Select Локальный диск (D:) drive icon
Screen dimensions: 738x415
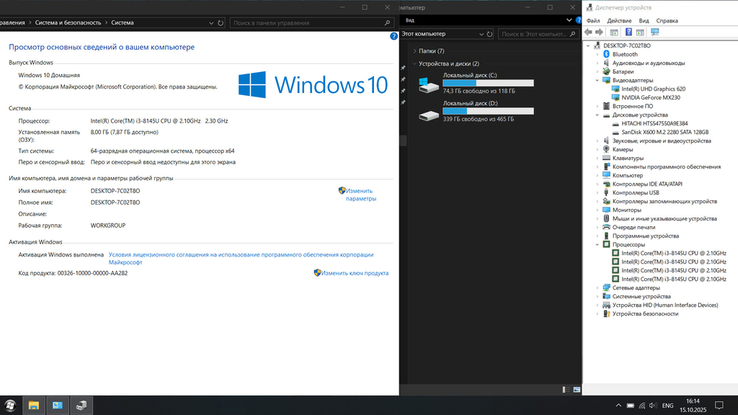[x=429, y=115]
